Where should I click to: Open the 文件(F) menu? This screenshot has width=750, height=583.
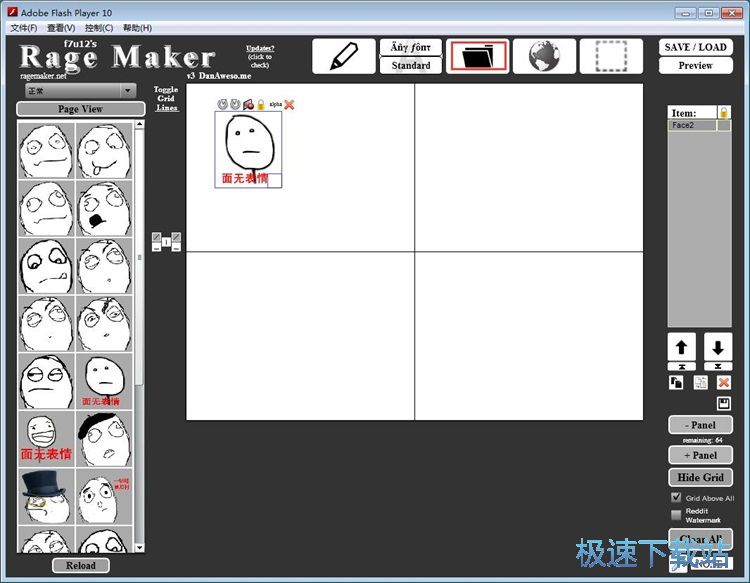coord(24,28)
